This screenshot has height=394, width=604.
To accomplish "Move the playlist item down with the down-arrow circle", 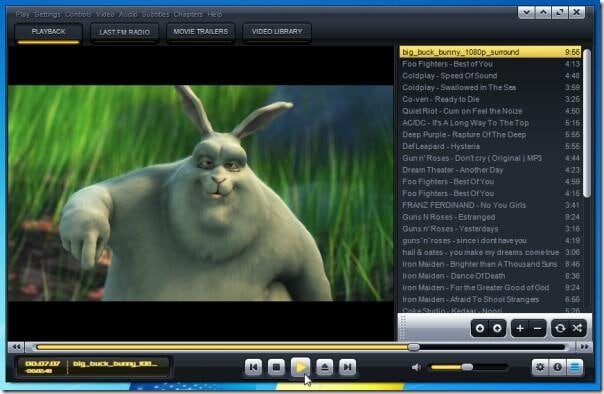I will click(x=480, y=328).
